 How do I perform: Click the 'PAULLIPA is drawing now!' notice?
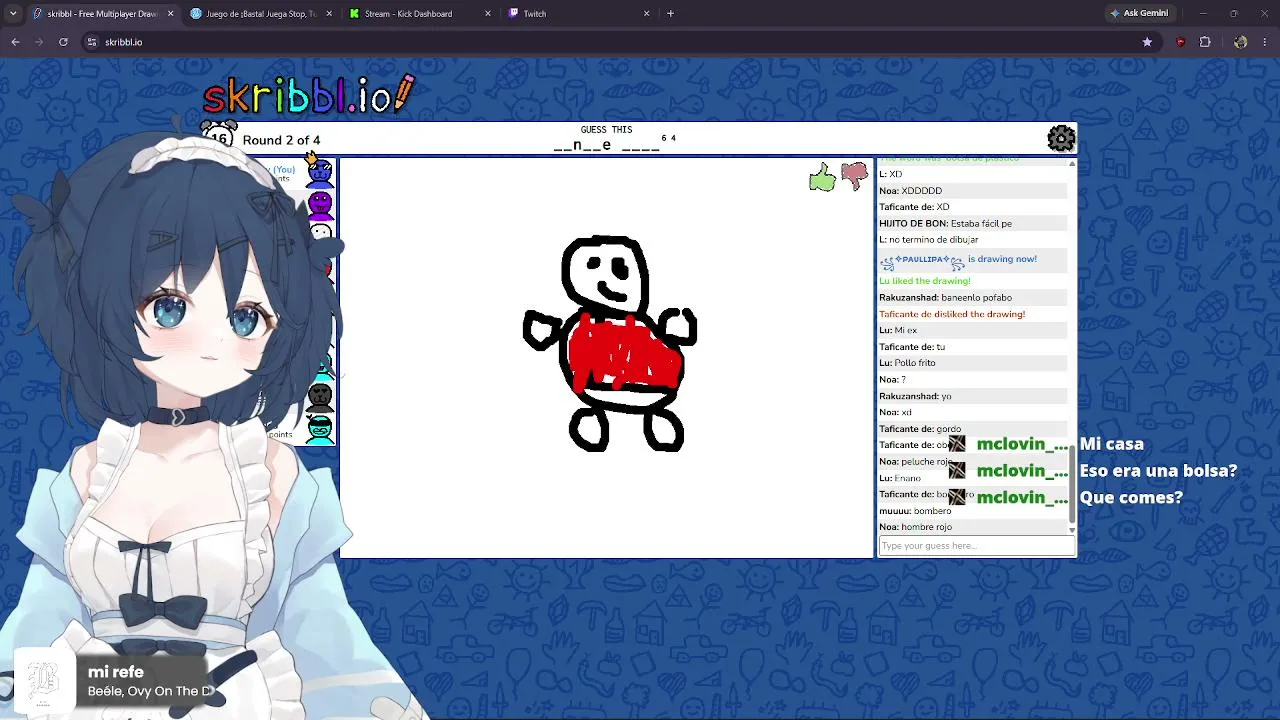[958, 261]
